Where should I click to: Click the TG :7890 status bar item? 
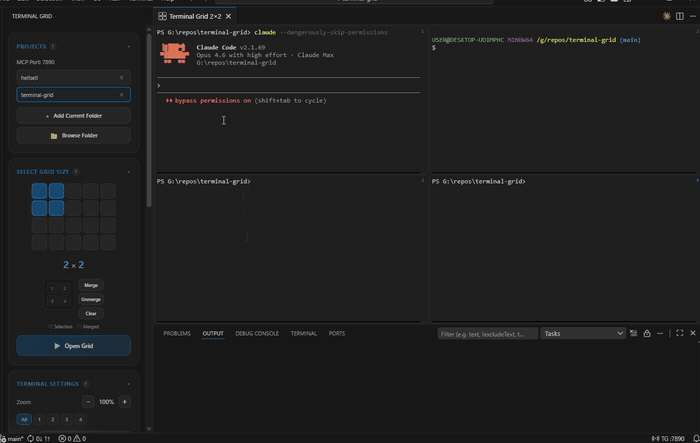(668, 439)
